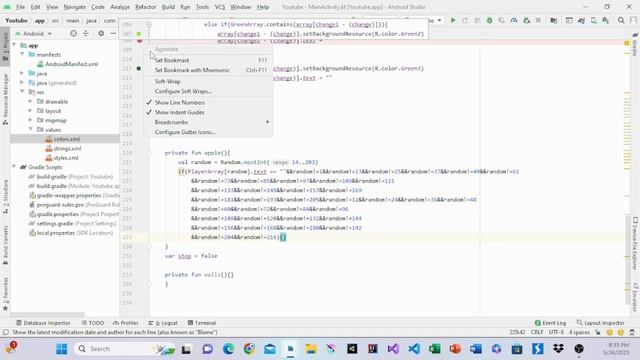Screen dimensions: 640x360
Task: Open Device File Explorer side tab
Action: [x=635, y=243]
